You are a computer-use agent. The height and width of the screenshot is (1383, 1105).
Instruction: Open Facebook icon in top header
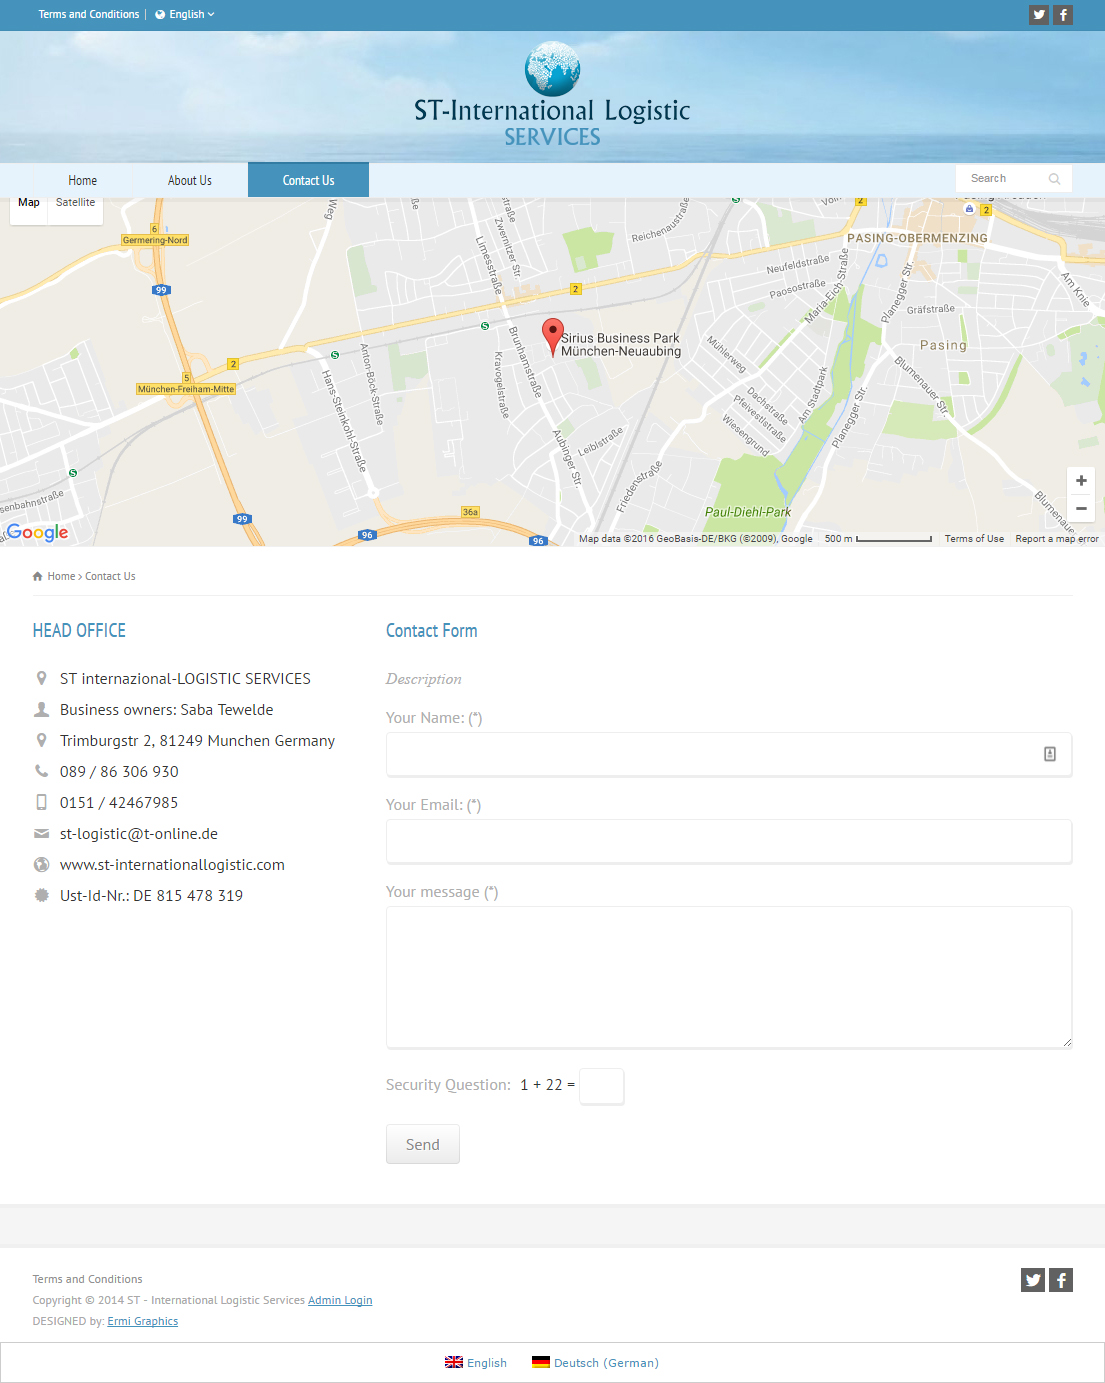(1063, 15)
